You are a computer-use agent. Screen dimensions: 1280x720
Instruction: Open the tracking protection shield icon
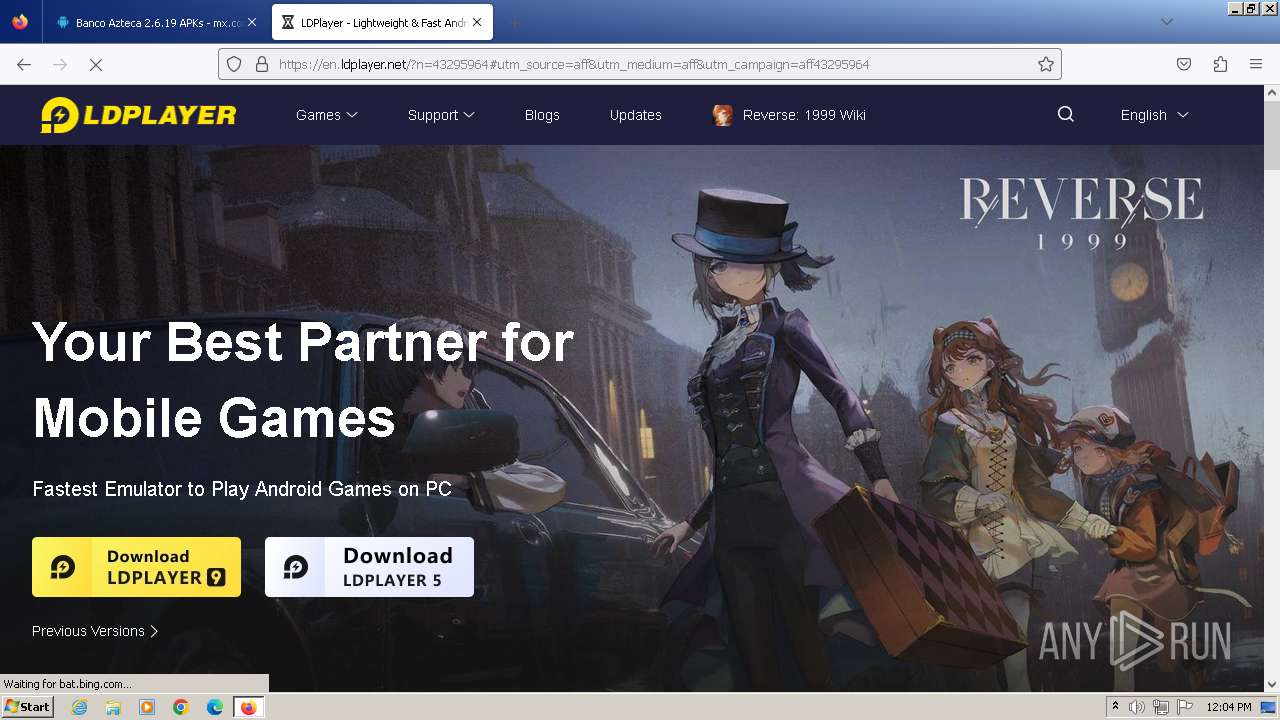pyautogui.click(x=234, y=64)
